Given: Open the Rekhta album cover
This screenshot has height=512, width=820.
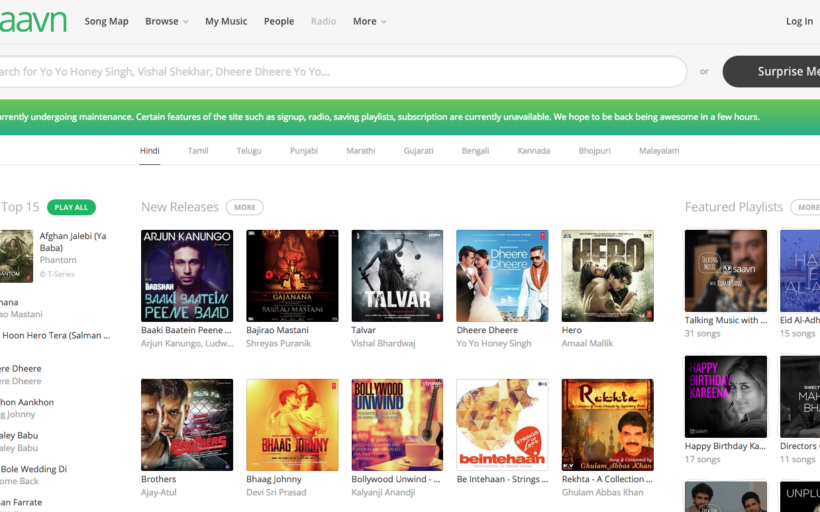Looking at the screenshot, I should (608, 425).
